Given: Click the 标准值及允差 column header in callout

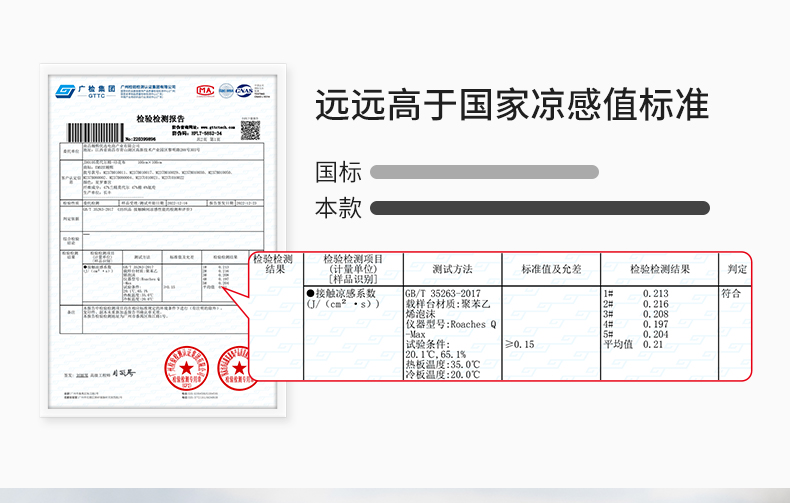Looking at the screenshot, I should (x=550, y=269).
